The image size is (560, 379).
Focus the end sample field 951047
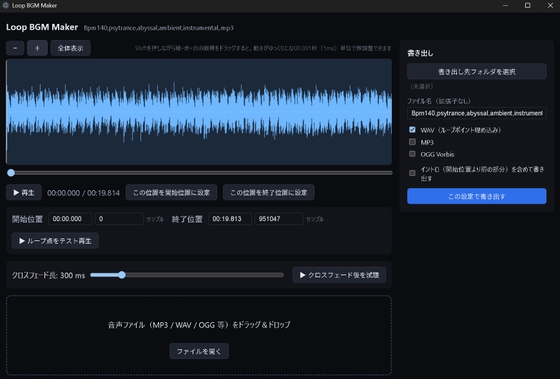(x=279, y=219)
